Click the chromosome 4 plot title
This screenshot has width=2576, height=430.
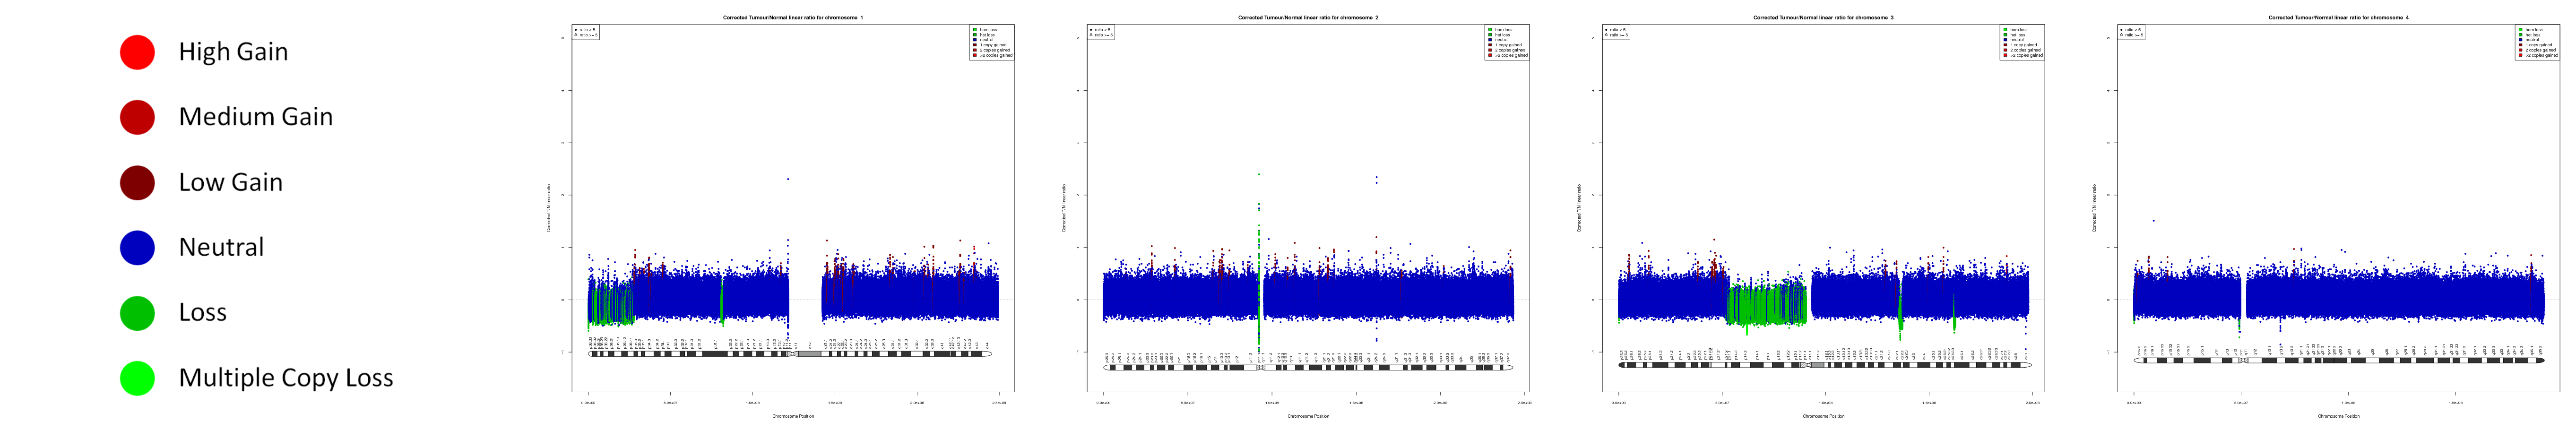click(x=2338, y=17)
